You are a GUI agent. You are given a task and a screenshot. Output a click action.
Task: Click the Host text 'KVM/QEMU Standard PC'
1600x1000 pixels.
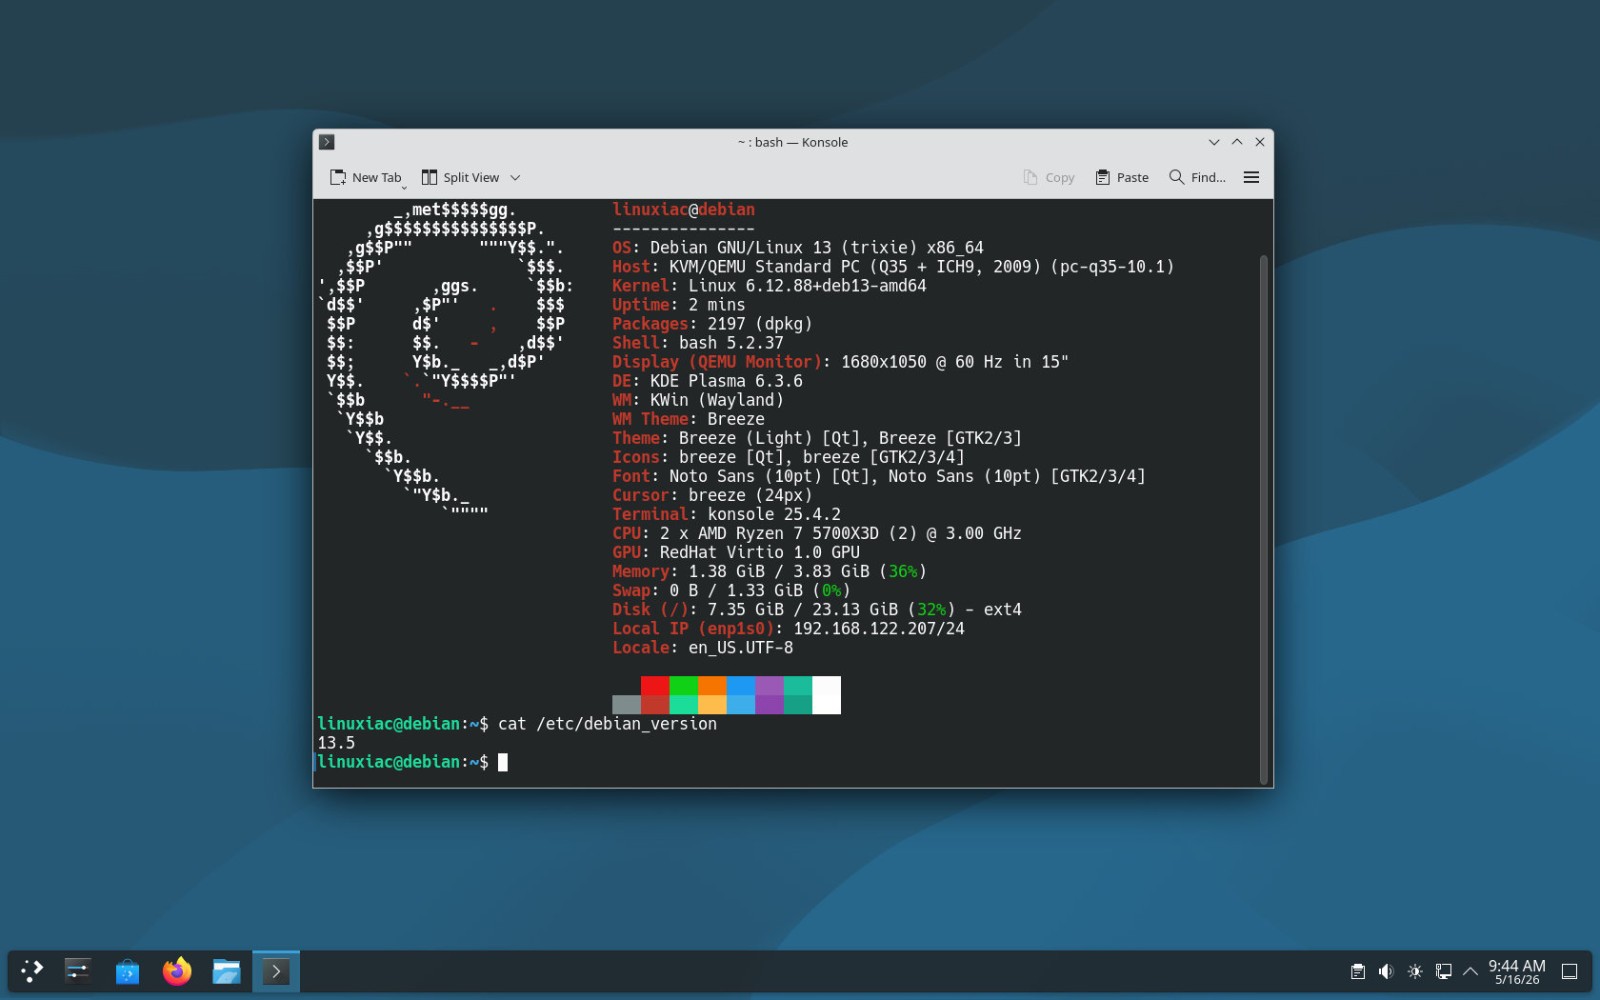(764, 267)
